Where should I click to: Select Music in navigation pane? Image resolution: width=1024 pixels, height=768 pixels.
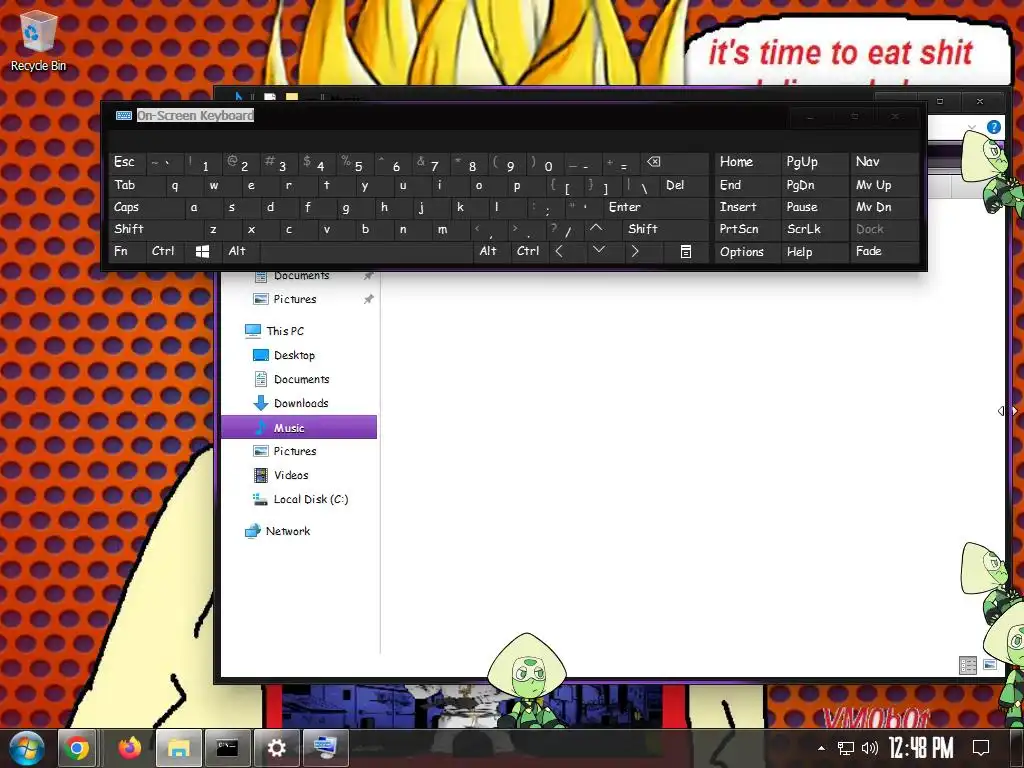point(298,428)
